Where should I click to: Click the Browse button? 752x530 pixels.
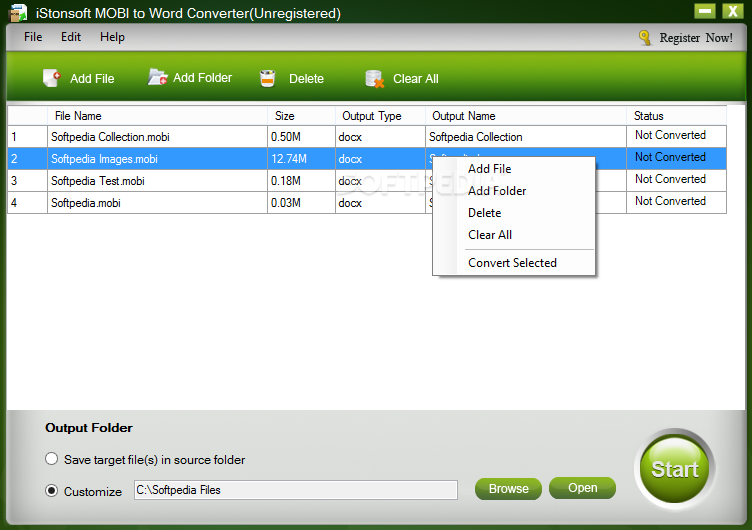click(508, 489)
